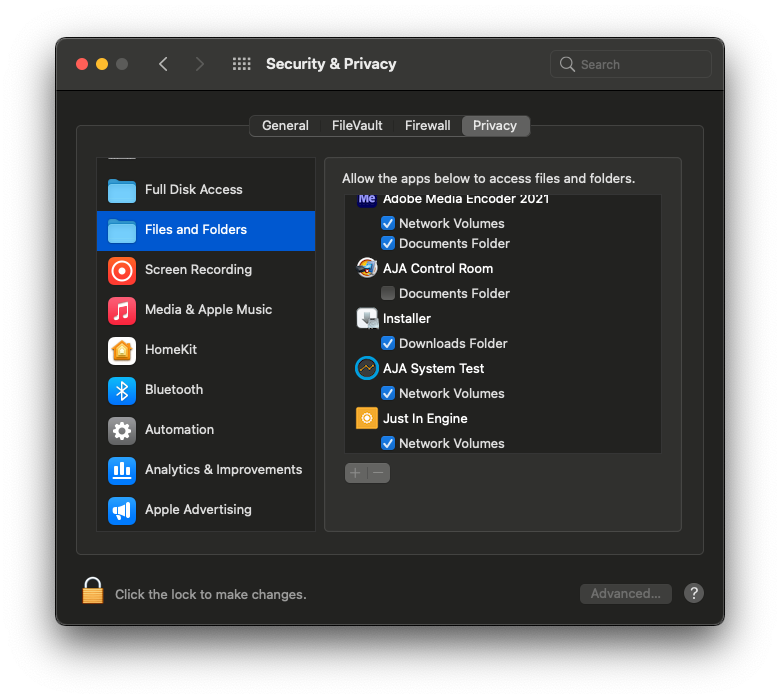This screenshot has height=699, width=780.
Task: Select the AJA System Test row
Action: click(502, 369)
